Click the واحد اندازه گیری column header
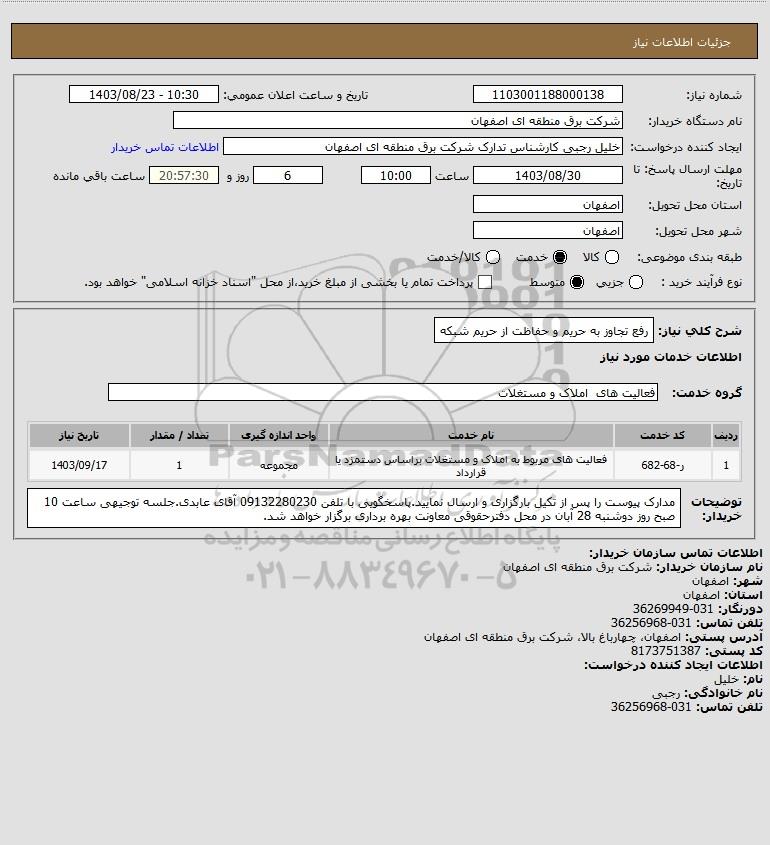 [x=279, y=435]
